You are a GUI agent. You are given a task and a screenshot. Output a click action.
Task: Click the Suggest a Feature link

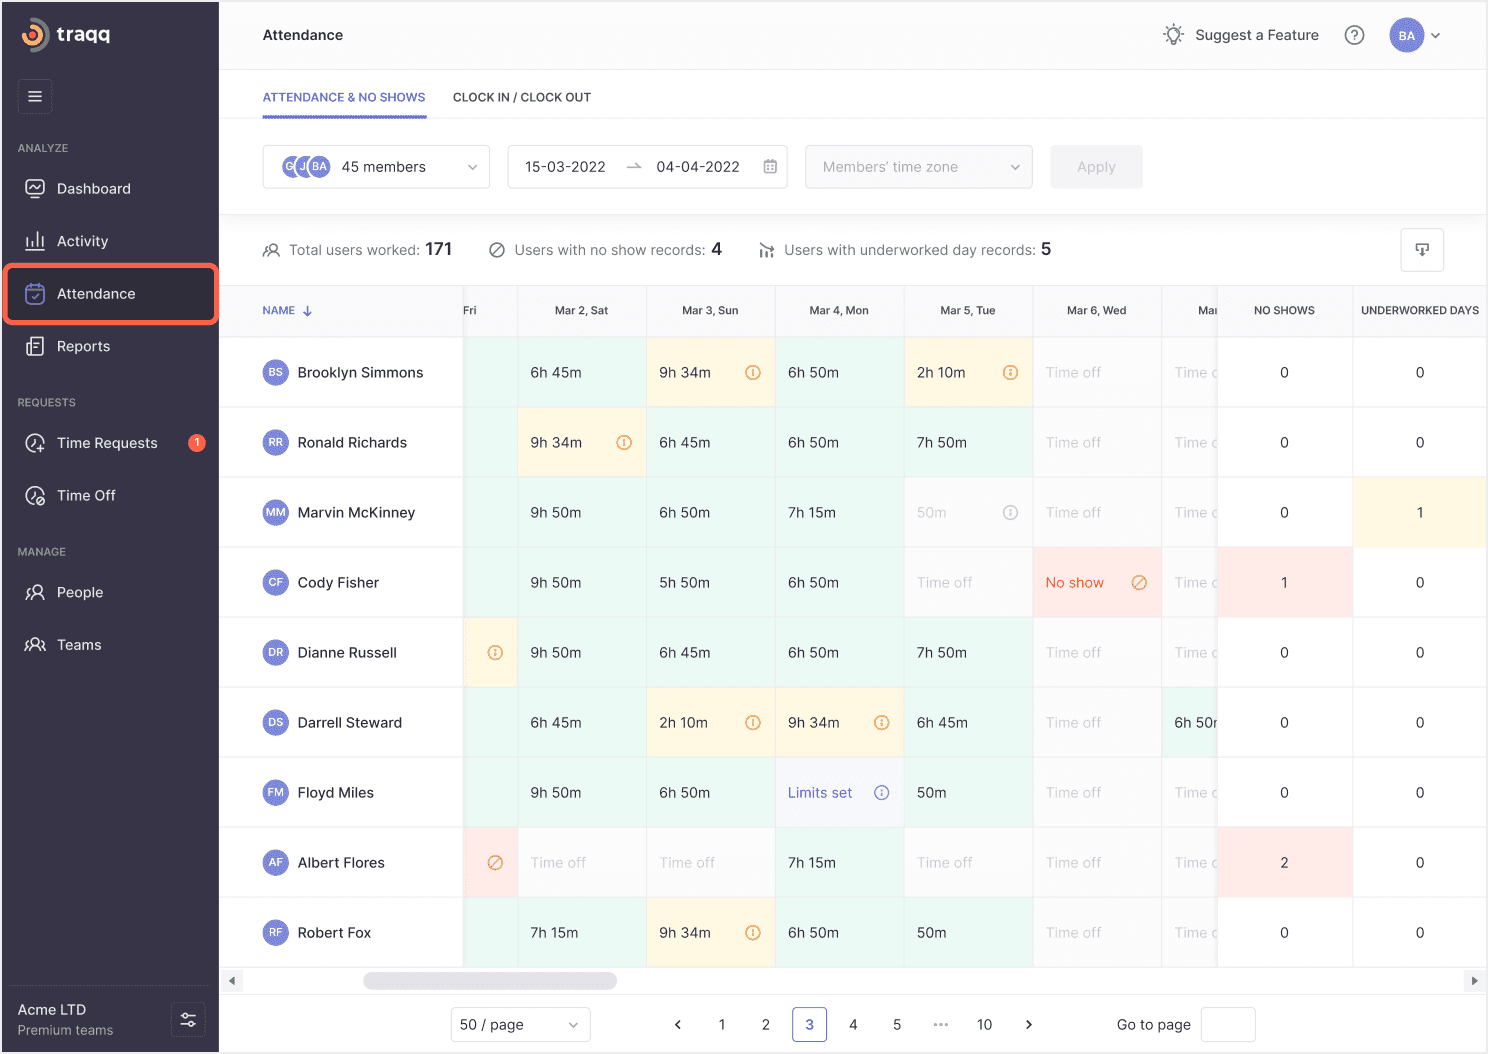point(1257,35)
